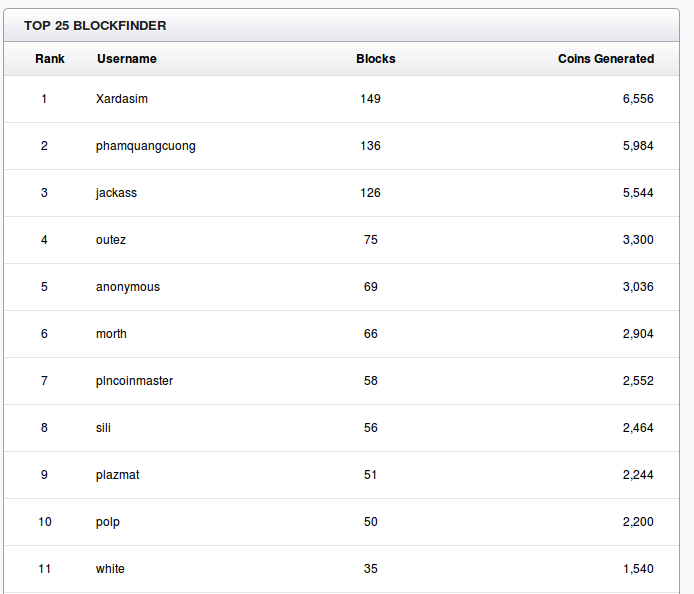This screenshot has width=694, height=594.
Task: Click the Rank column header
Action: pyautogui.click(x=50, y=59)
